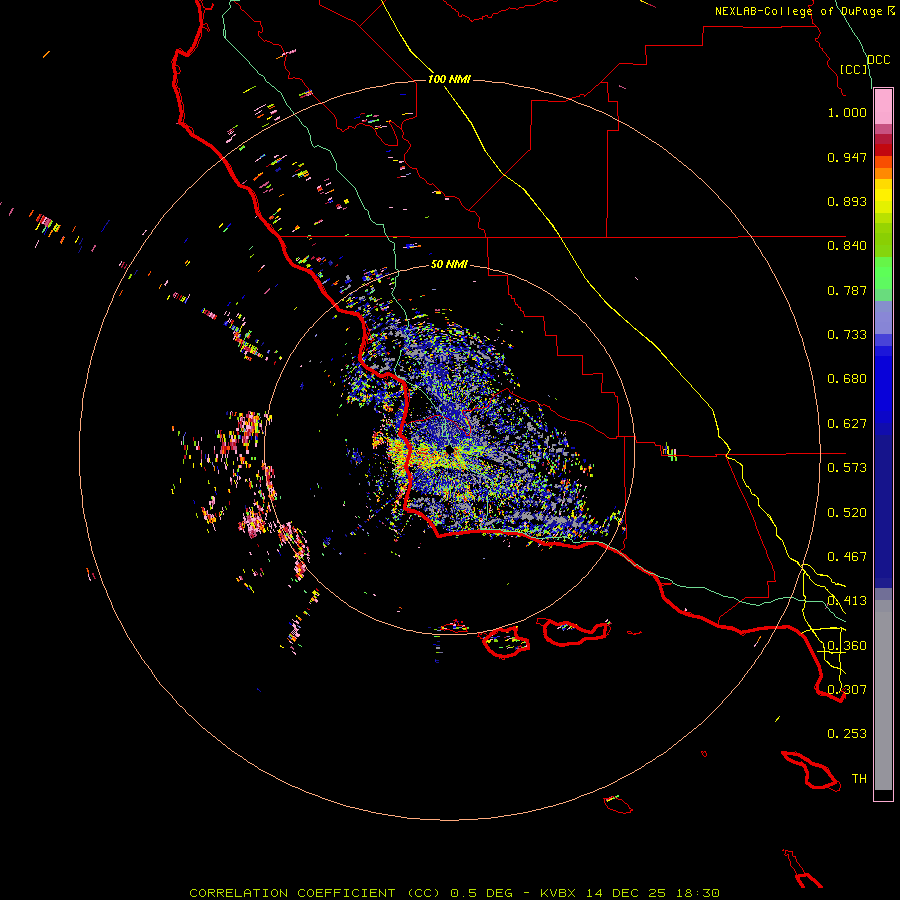Select the 0.253 scale value
Viewport: 900px width, 900px height.
point(847,734)
